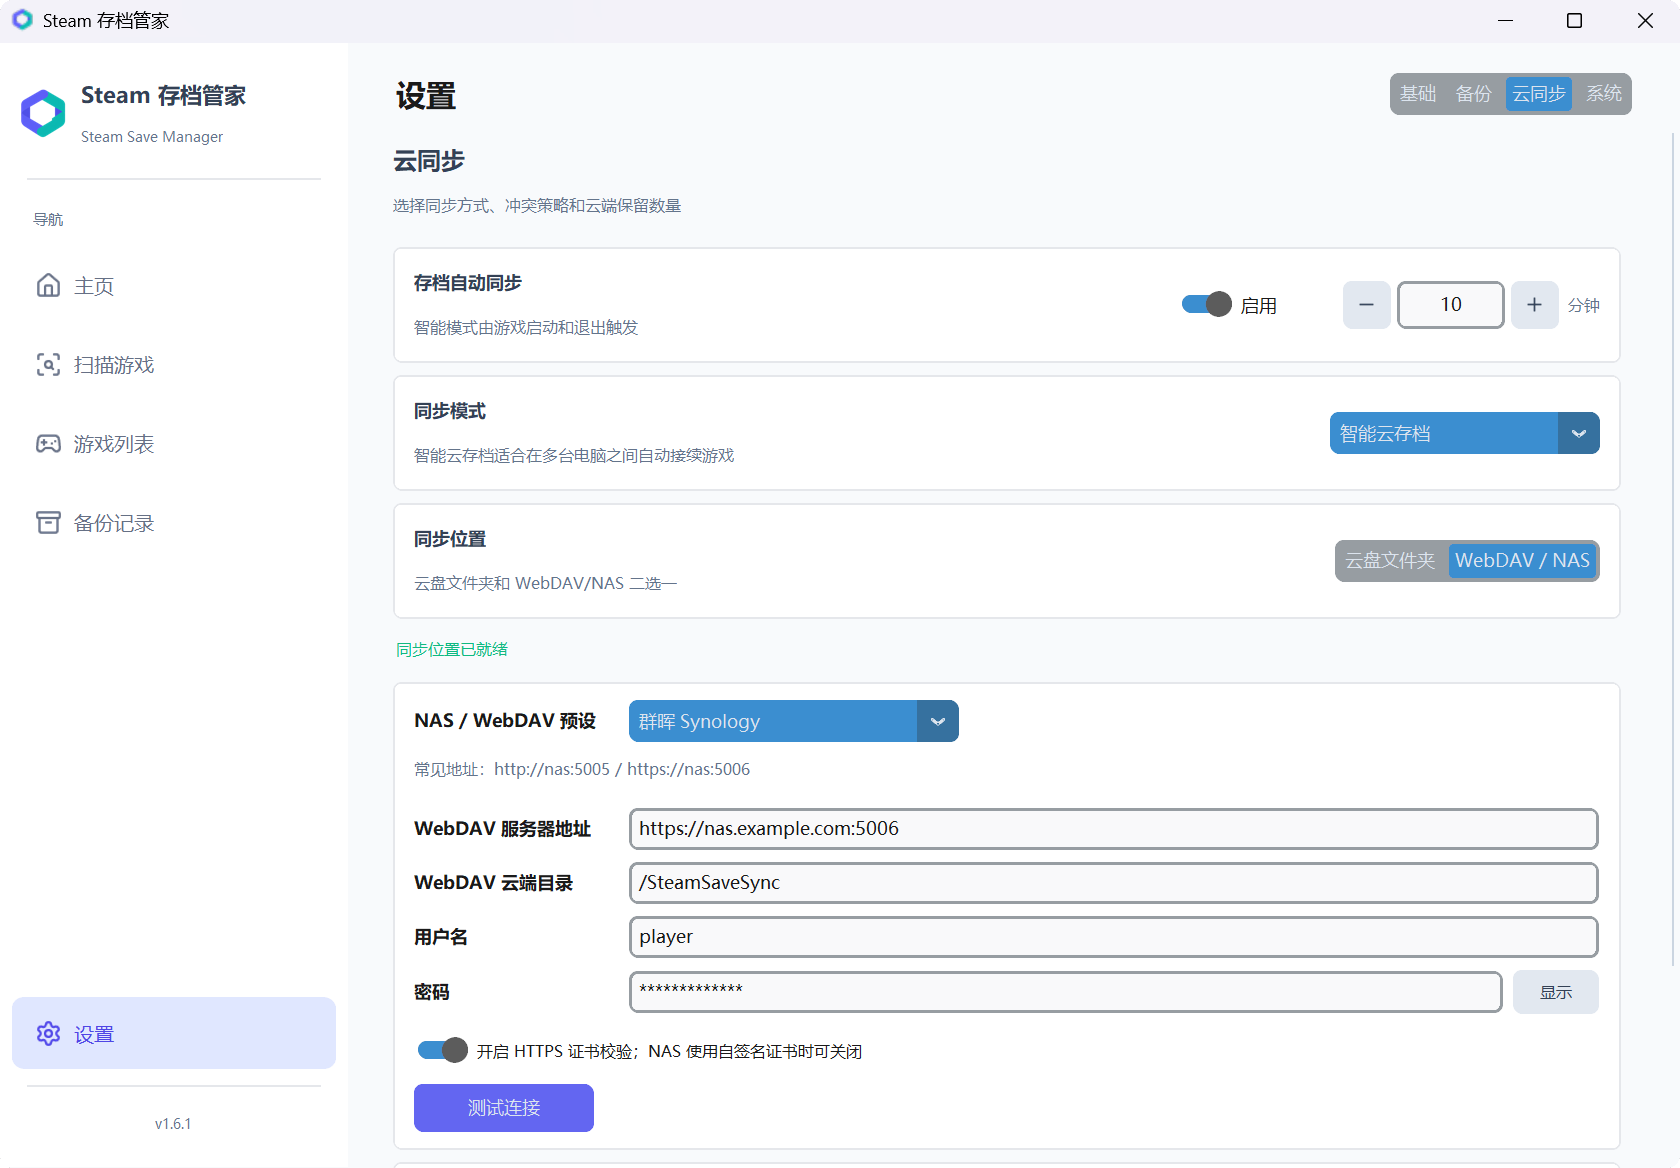Click 显示 to reveal the password
1680x1168 pixels.
(1555, 992)
